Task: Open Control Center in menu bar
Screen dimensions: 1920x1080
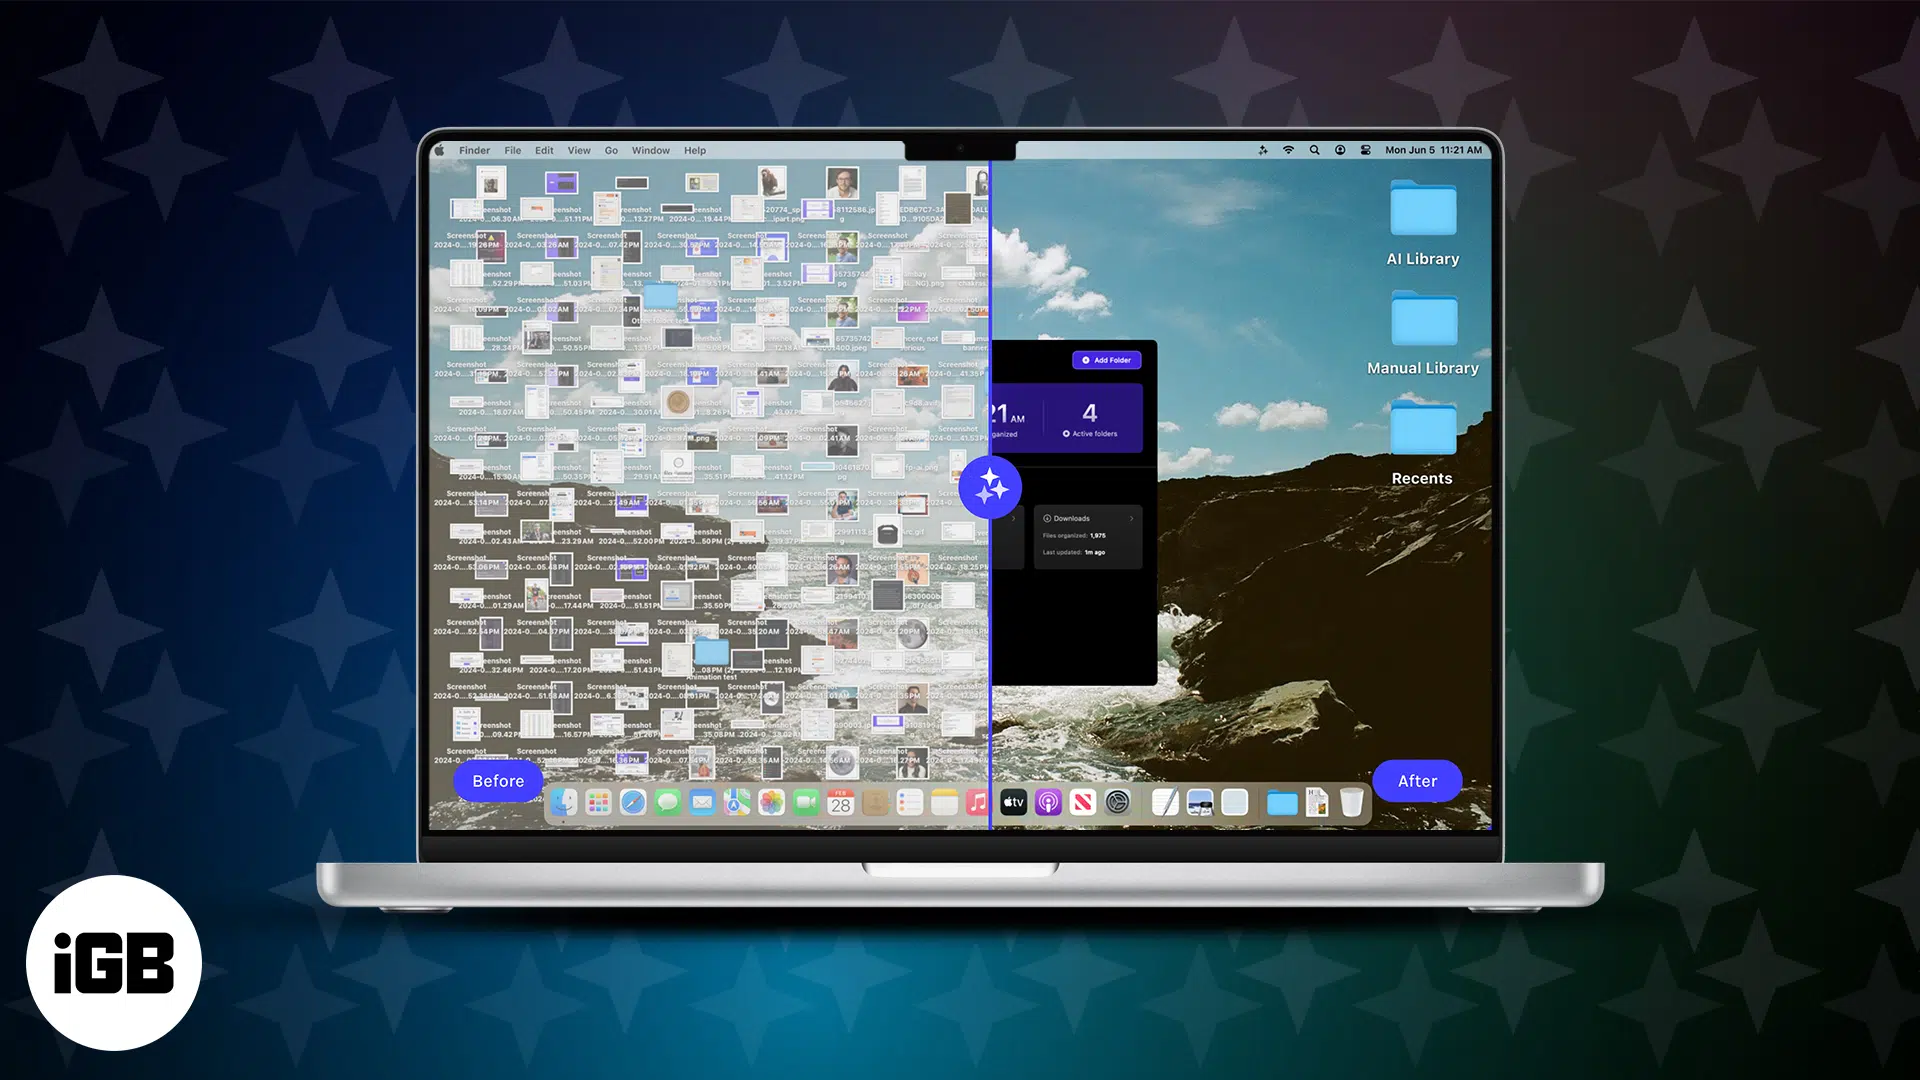Action: [x=1365, y=150]
